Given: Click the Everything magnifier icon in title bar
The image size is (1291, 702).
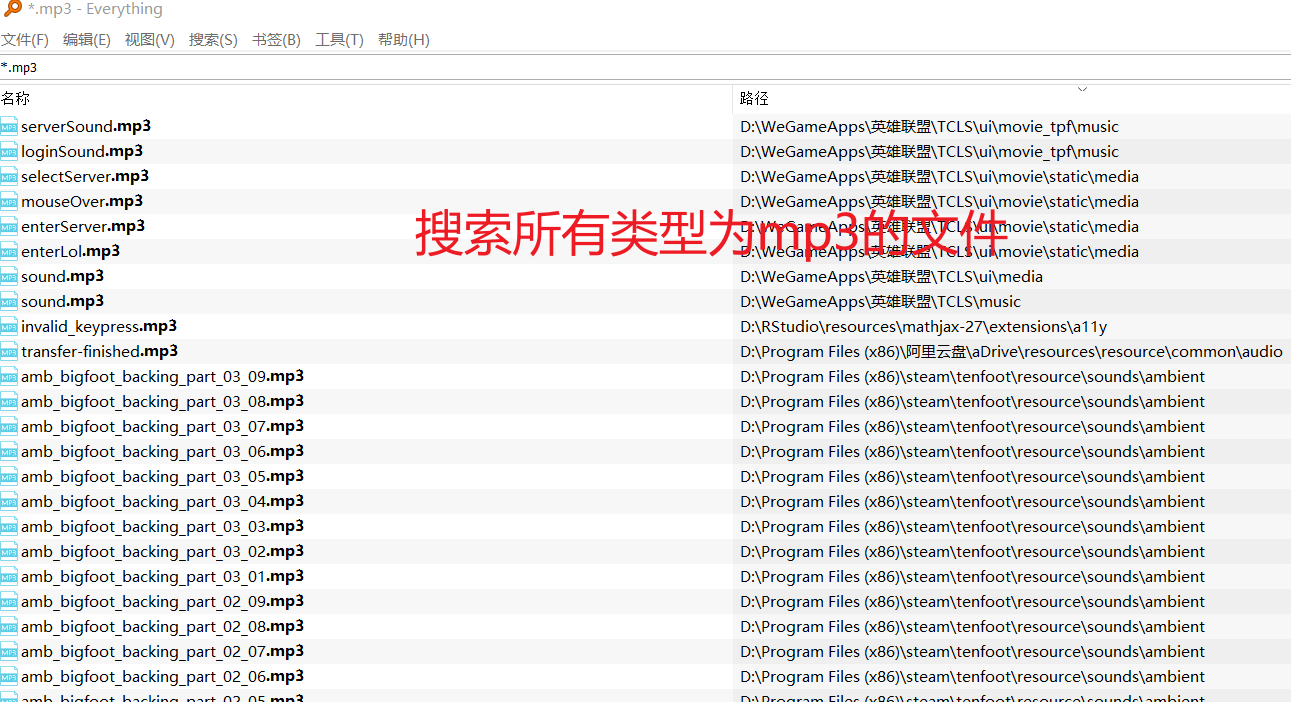Looking at the screenshot, I should pos(12,9).
